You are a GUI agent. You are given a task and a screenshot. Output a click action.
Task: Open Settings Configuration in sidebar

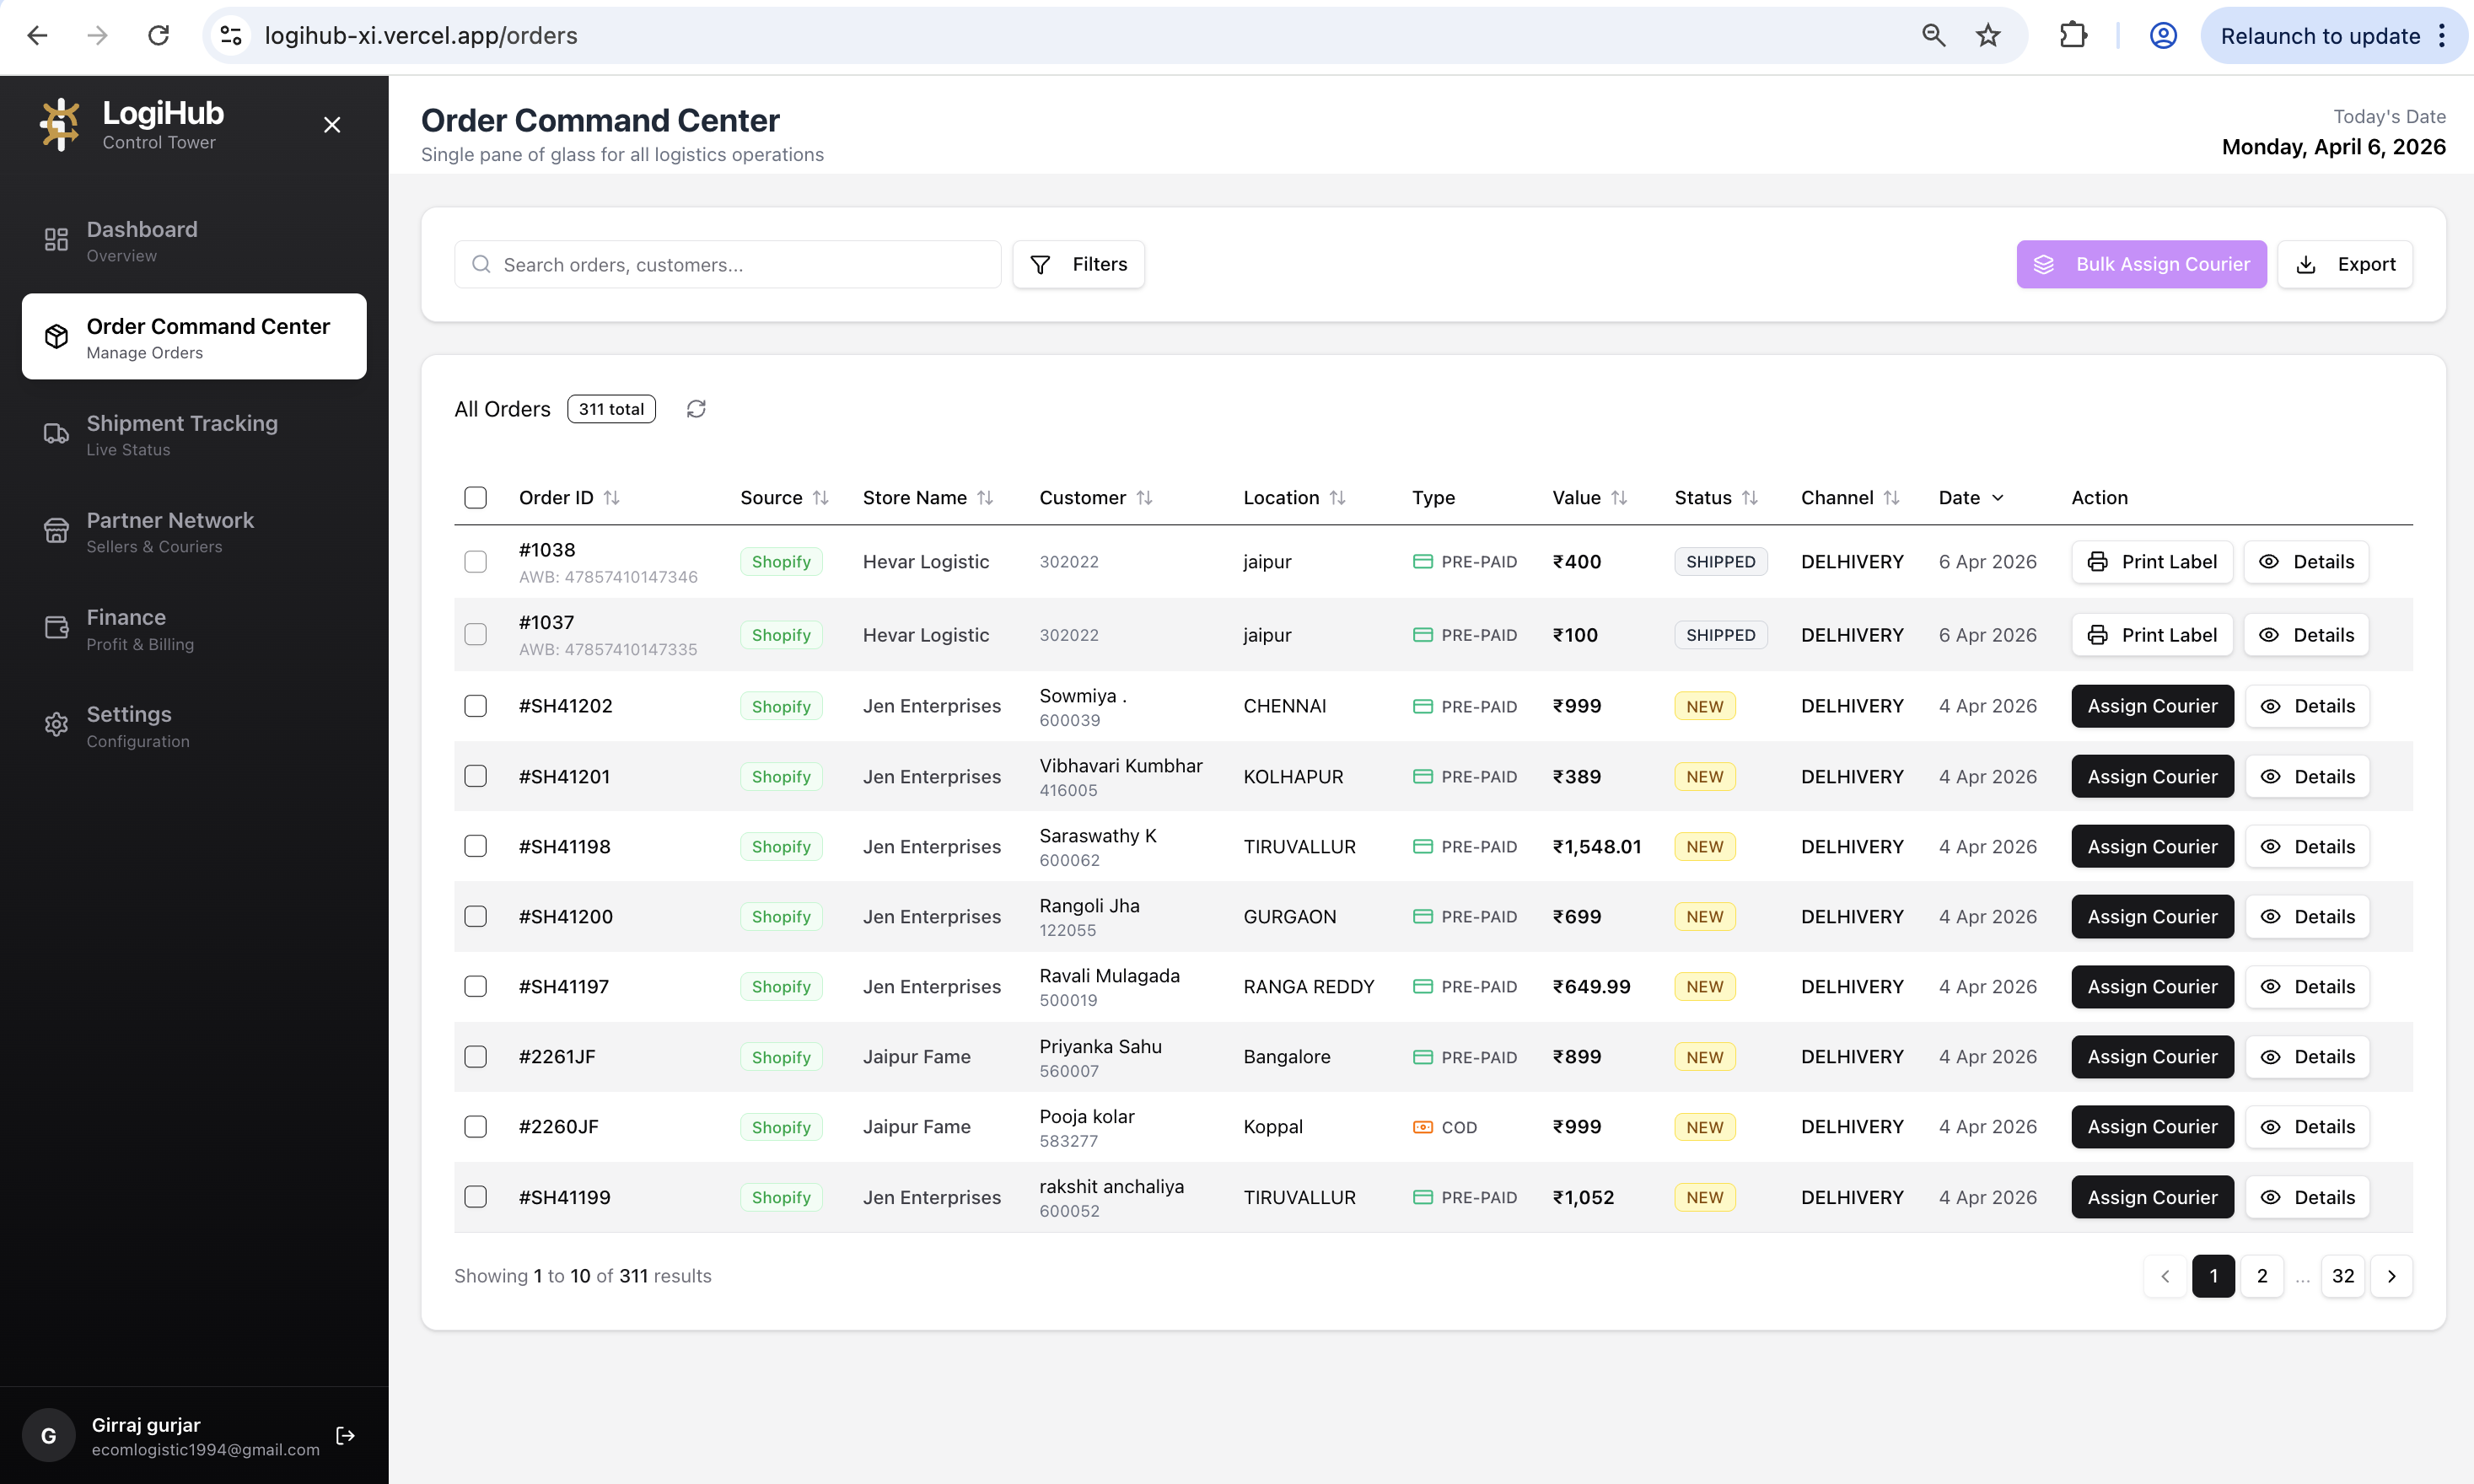194,725
